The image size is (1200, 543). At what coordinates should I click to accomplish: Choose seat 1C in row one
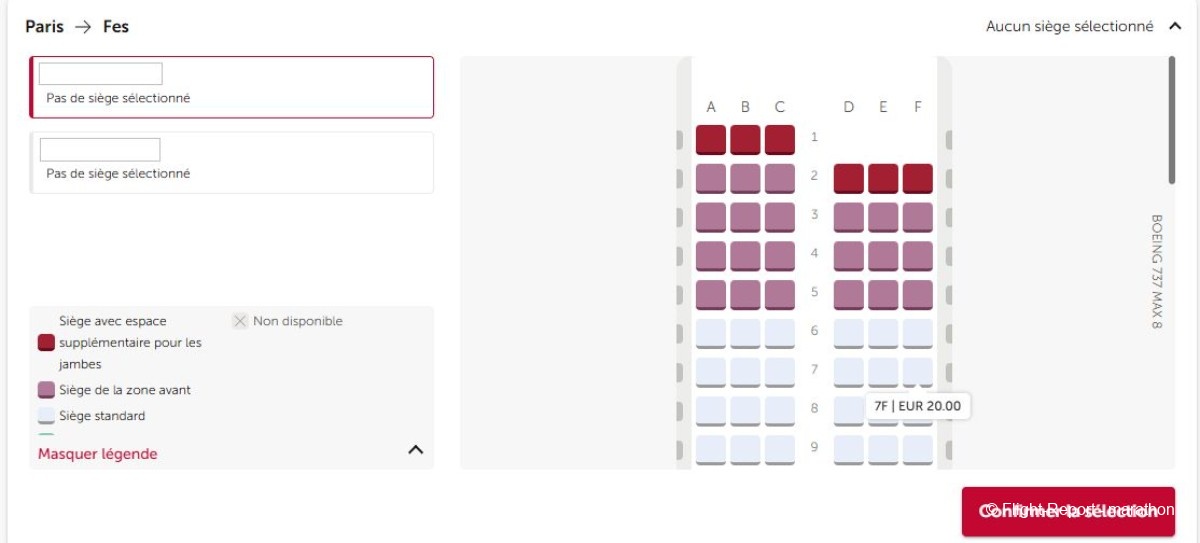coord(780,139)
